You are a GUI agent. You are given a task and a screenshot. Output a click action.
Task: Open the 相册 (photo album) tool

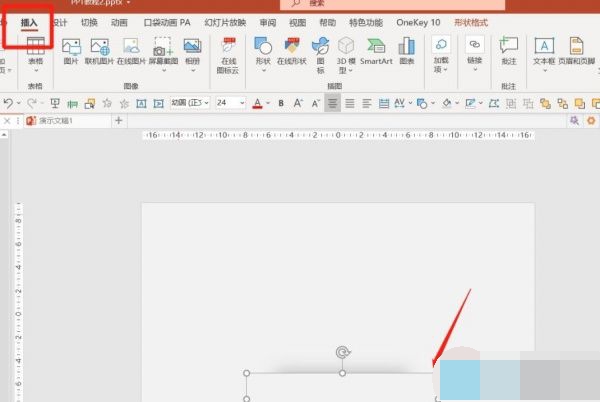192,52
